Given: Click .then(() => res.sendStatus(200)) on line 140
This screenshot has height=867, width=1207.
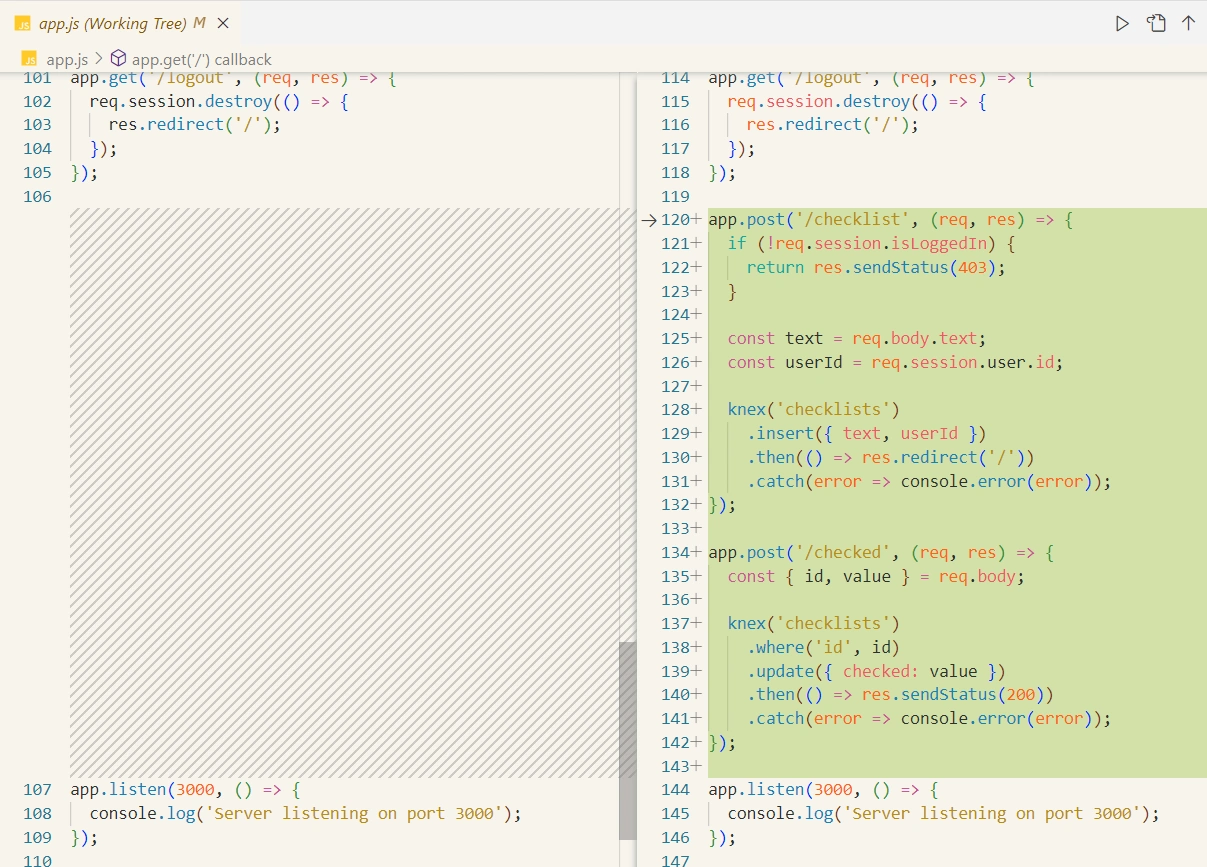Looking at the screenshot, I should (x=900, y=694).
